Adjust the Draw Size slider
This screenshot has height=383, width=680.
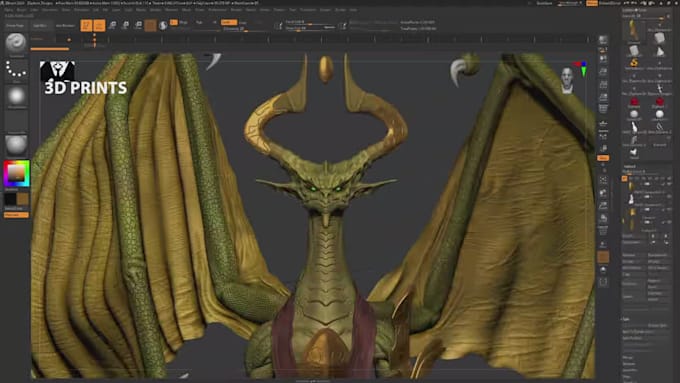click(310, 29)
